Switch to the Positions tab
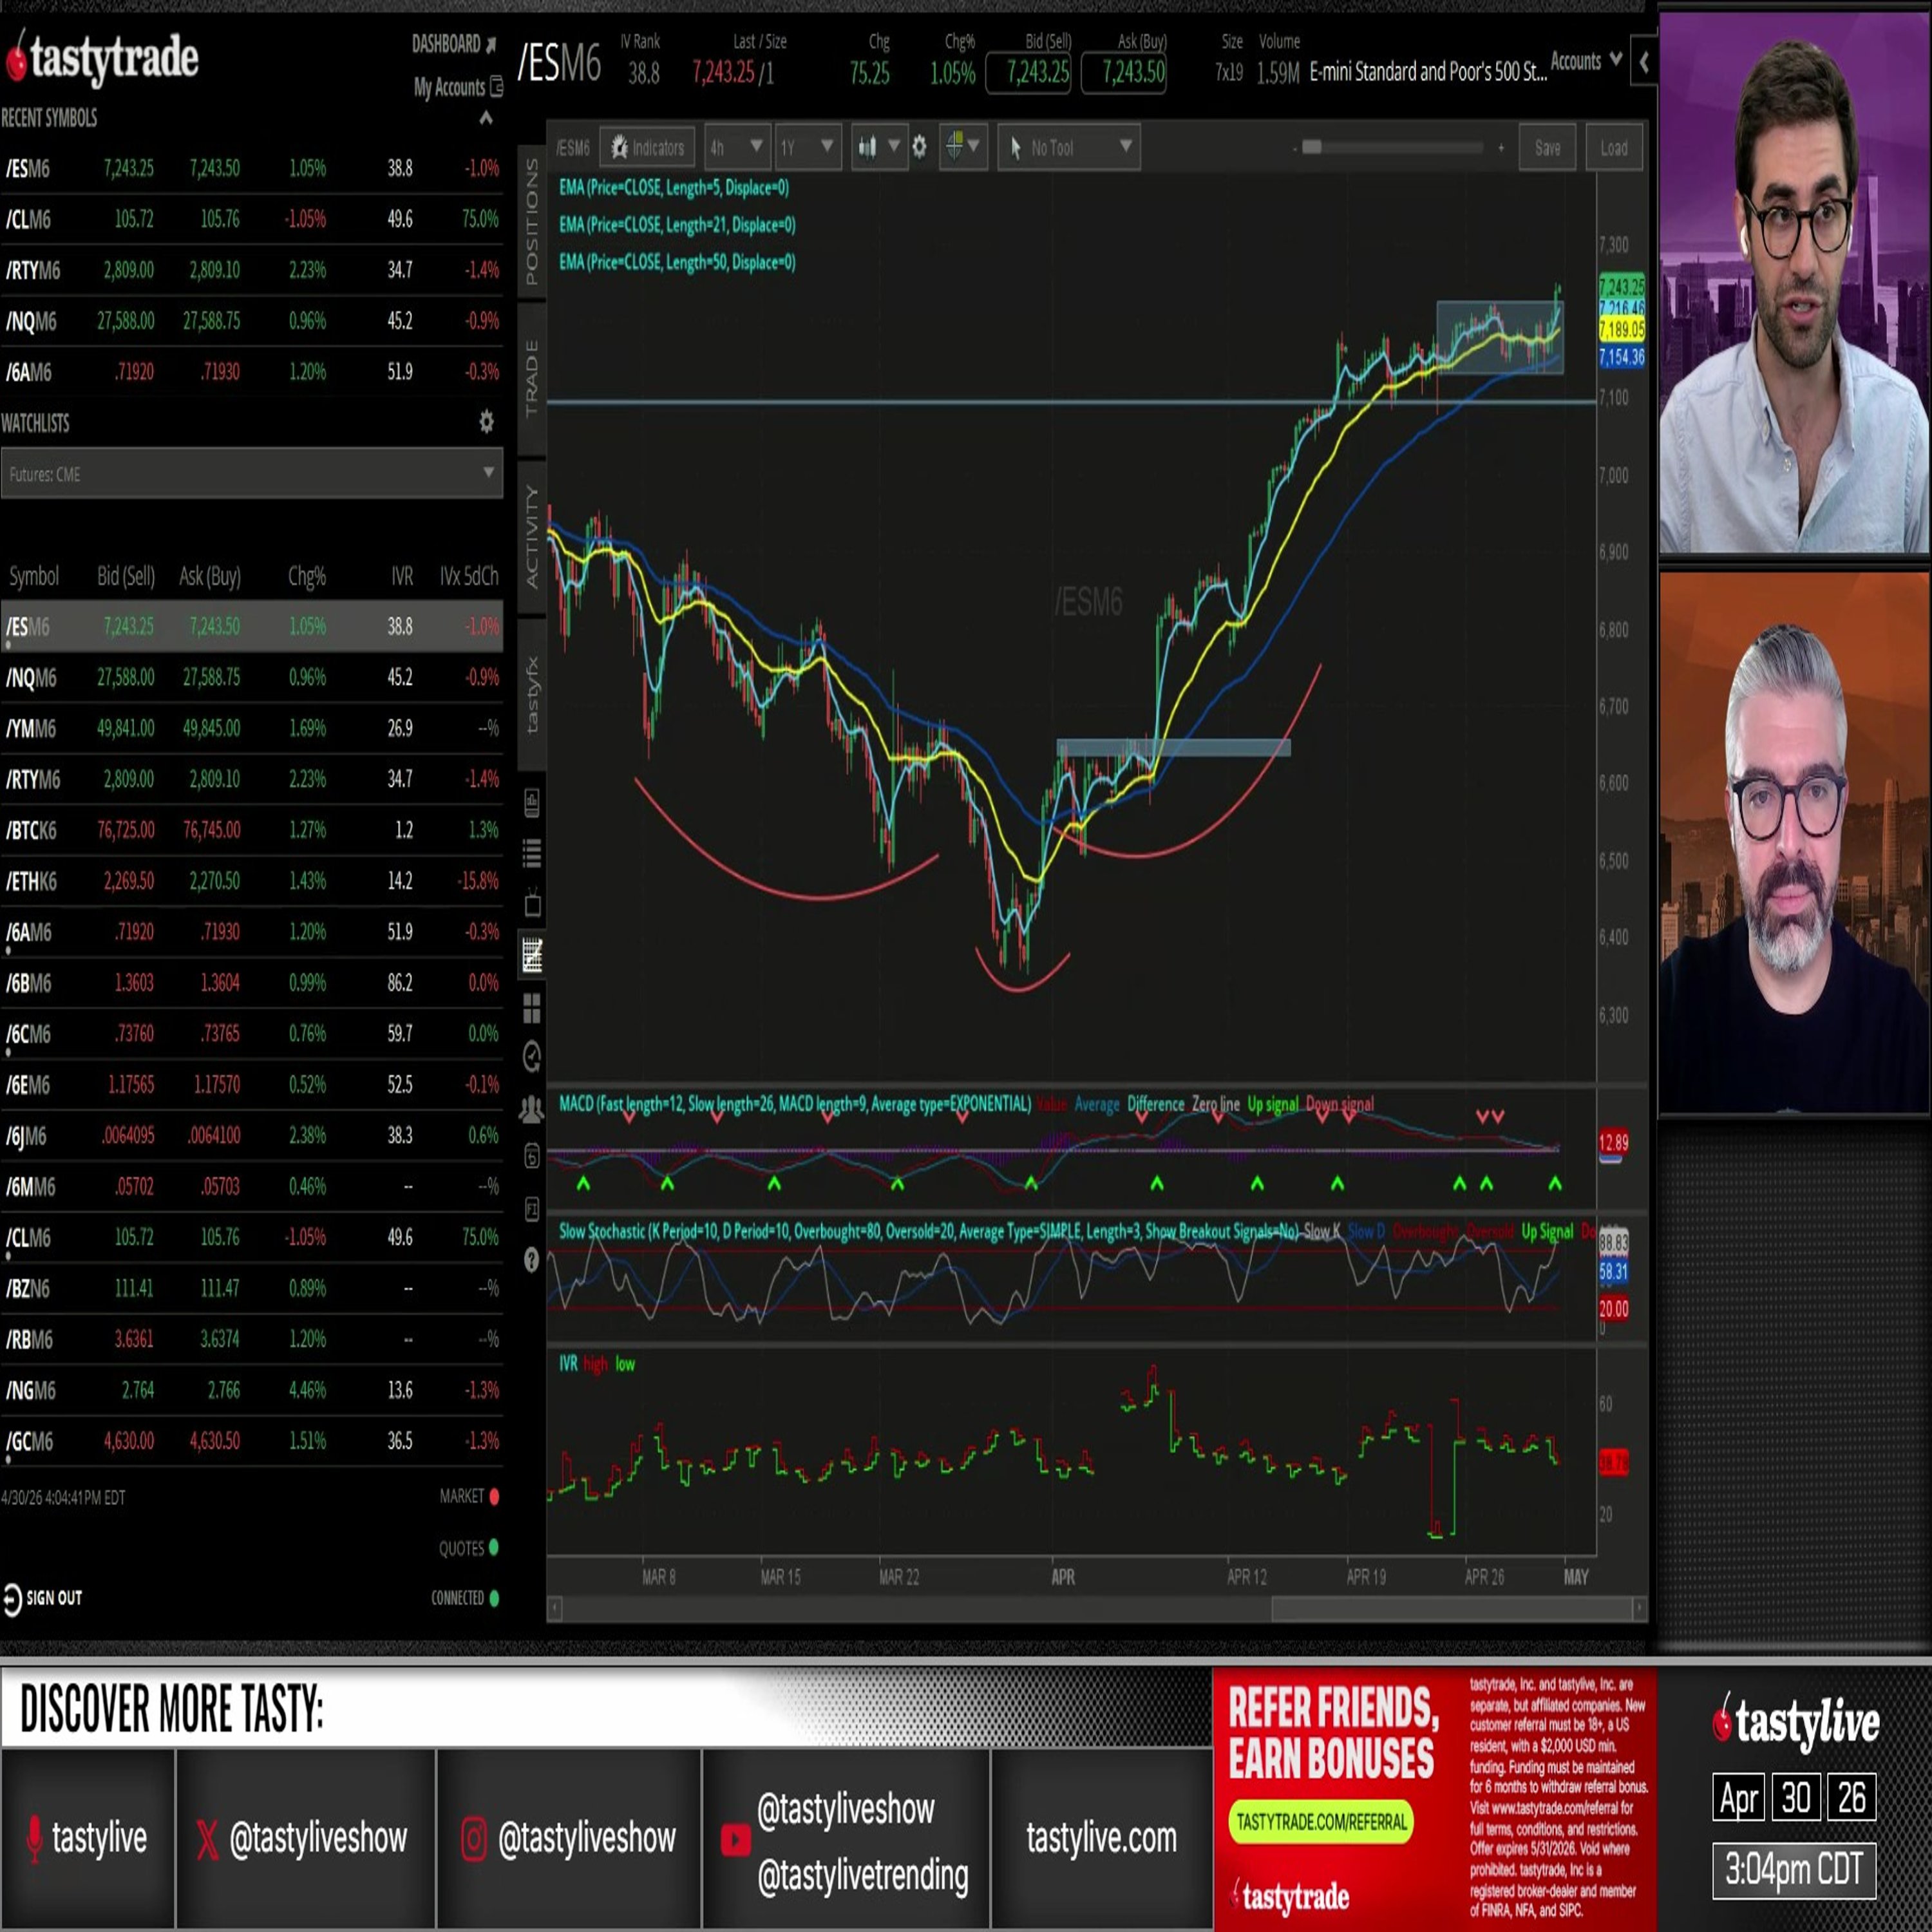The width and height of the screenshot is (1932, 1932). point(532,220)
